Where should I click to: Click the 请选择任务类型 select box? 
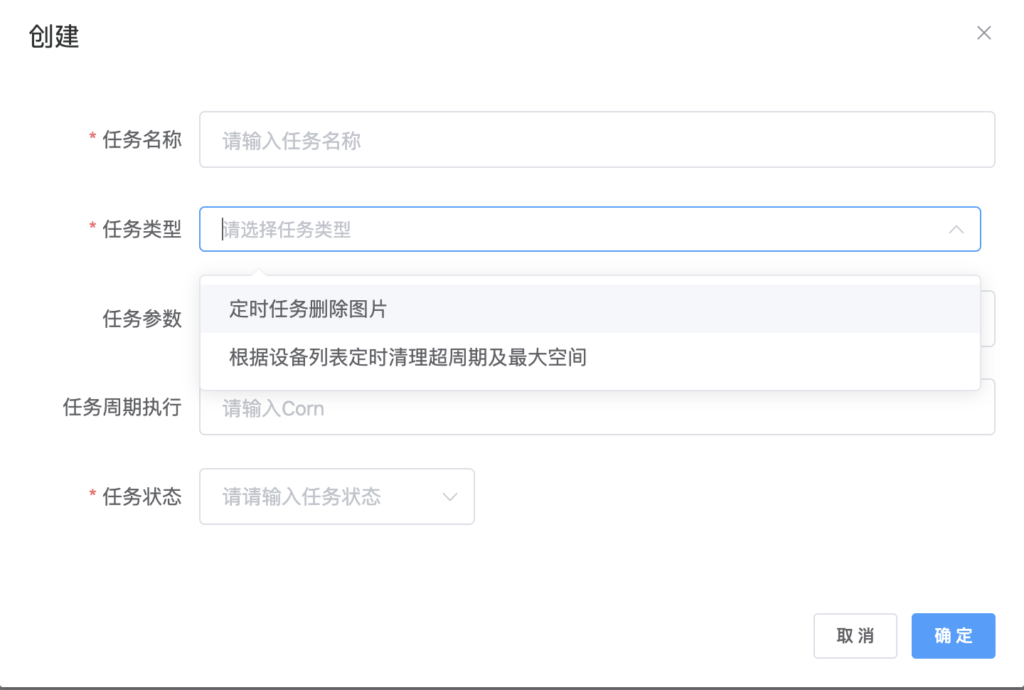[x=580, y=230]
